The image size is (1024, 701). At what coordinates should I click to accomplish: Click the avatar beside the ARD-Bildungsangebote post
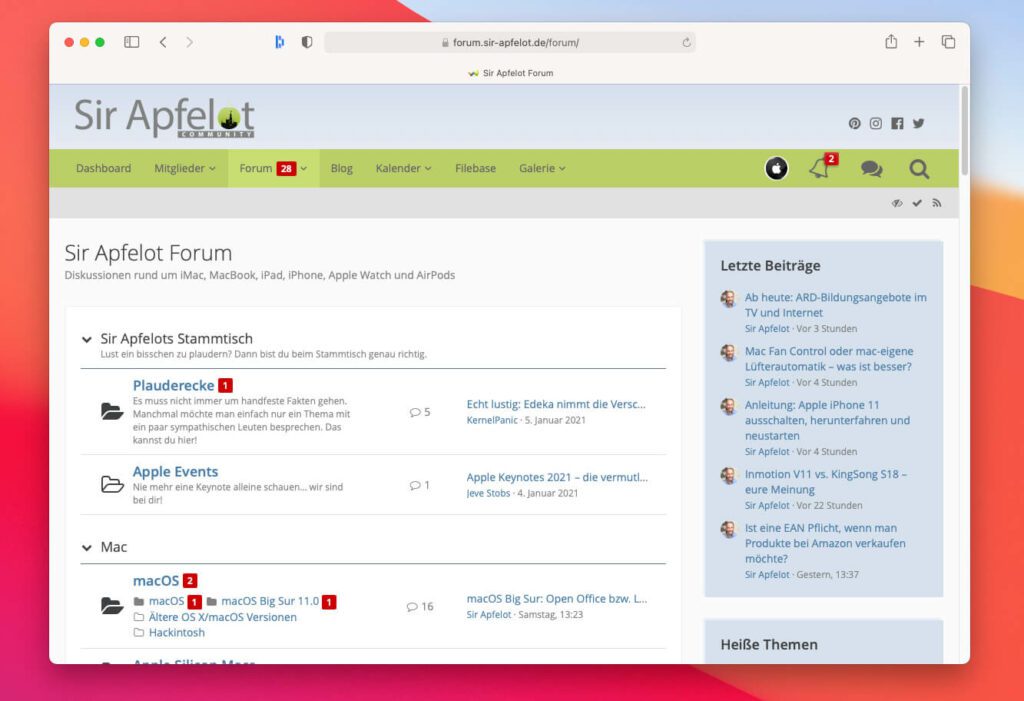tap(728, 299)
